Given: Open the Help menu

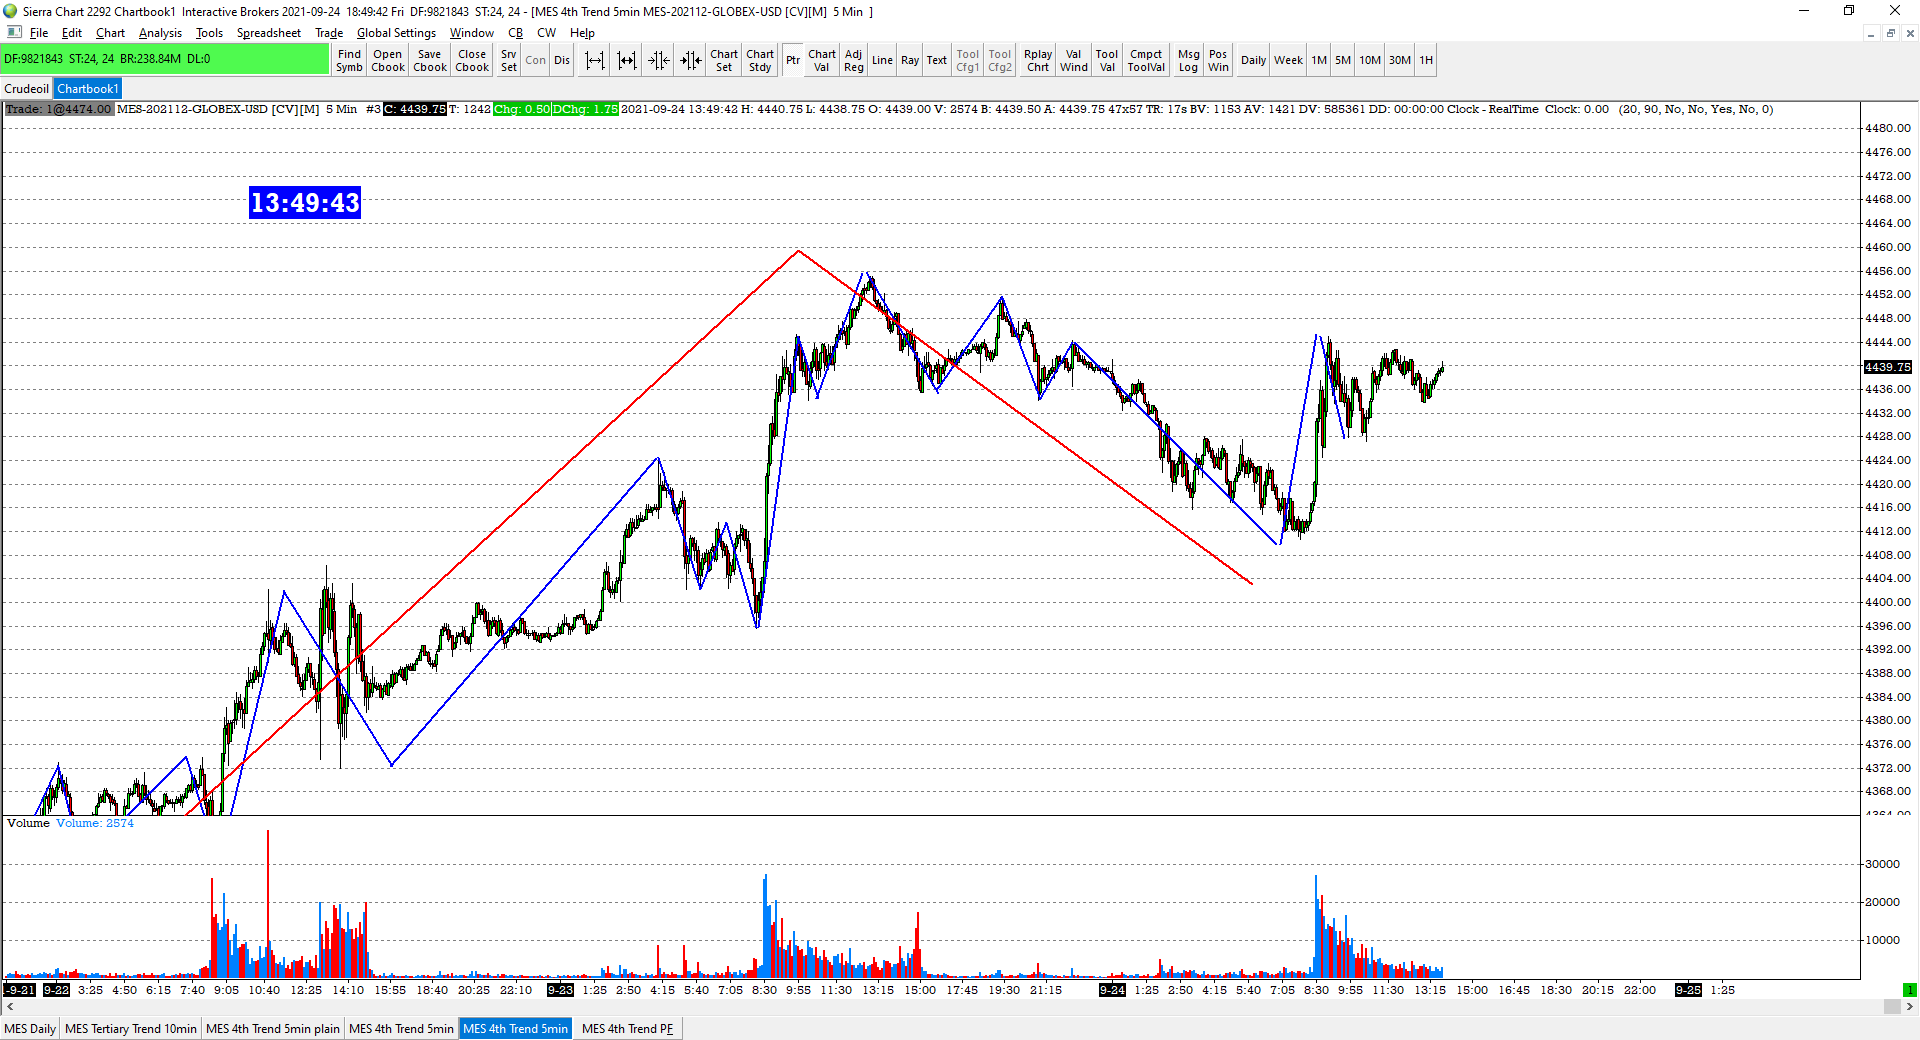Looking at the screenshot, I should pyautogui.click(x=583, y=33).
